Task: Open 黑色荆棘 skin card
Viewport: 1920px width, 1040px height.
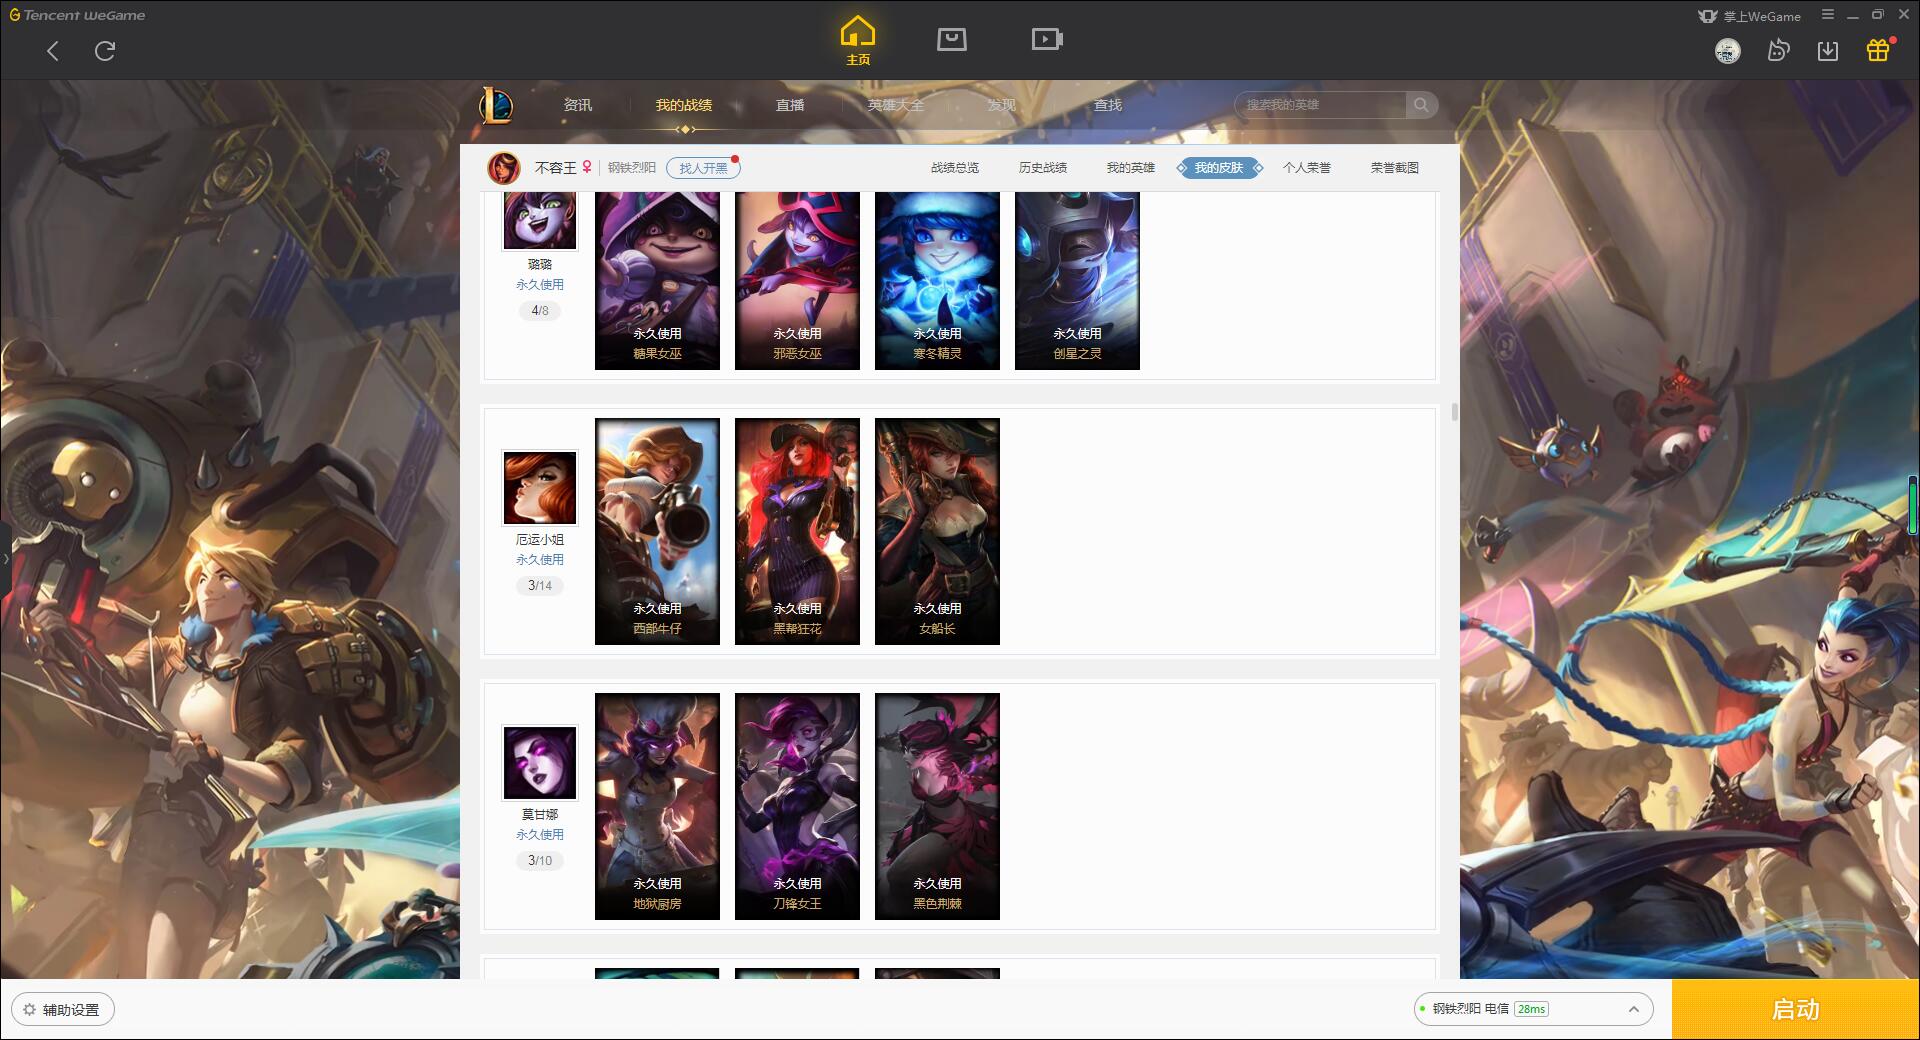Action: tap(937, 806)
